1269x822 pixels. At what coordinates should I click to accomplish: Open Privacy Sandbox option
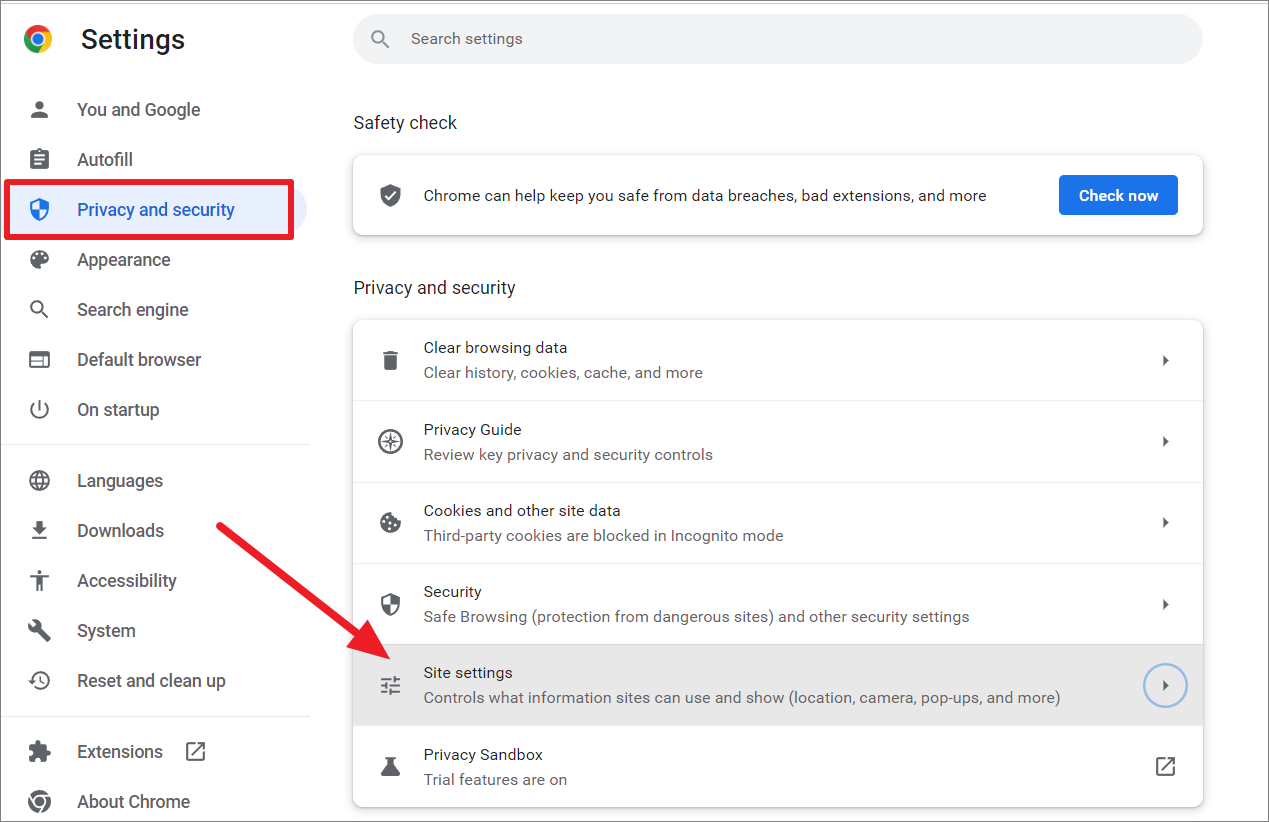(x=778, y=766)
